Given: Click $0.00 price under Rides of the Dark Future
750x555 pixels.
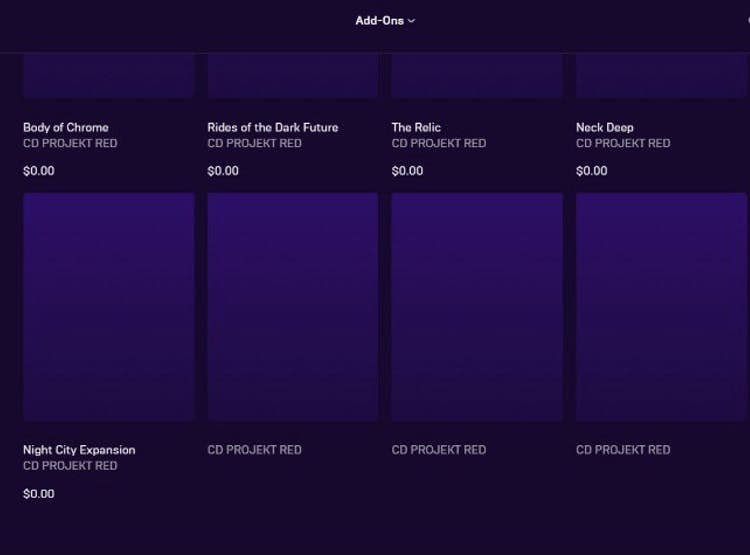Looking at the screenshot, I should pyautogui.click(x=223, y=171).
